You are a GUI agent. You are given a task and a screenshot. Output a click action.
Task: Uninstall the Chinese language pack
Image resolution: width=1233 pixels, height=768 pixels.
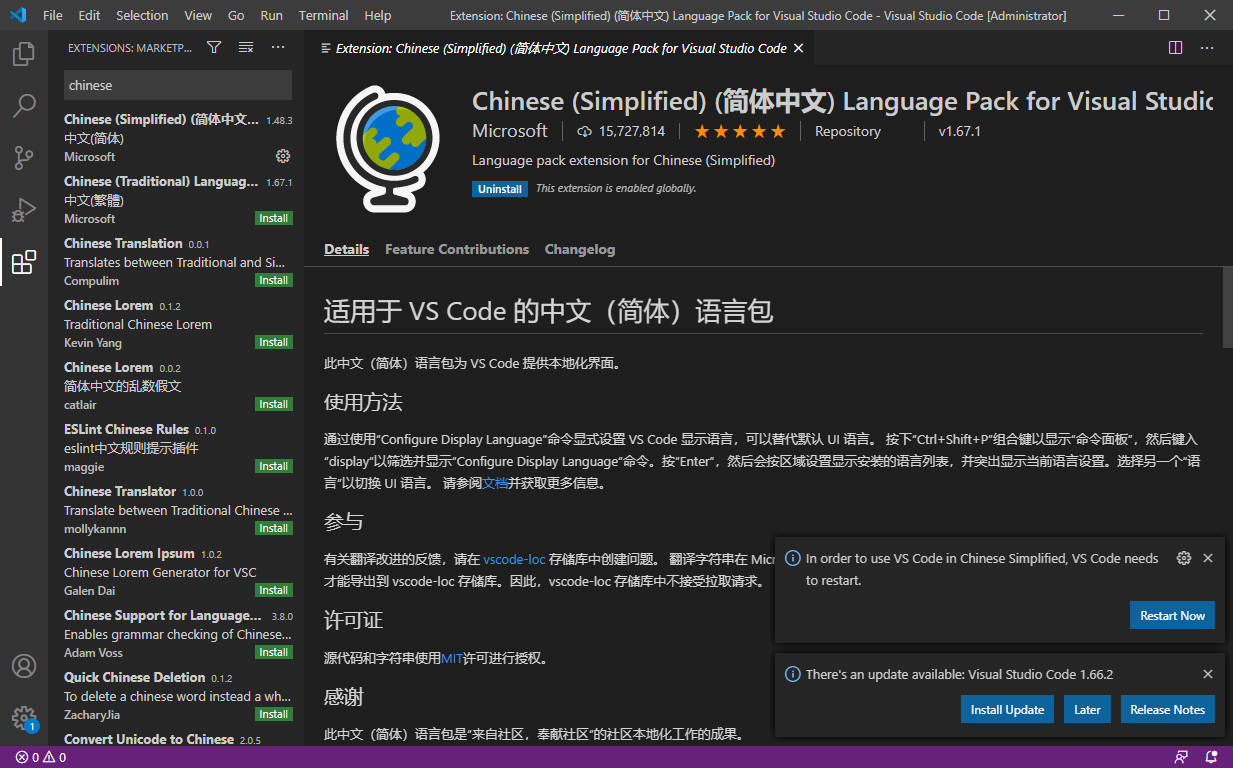click(500, 188)
